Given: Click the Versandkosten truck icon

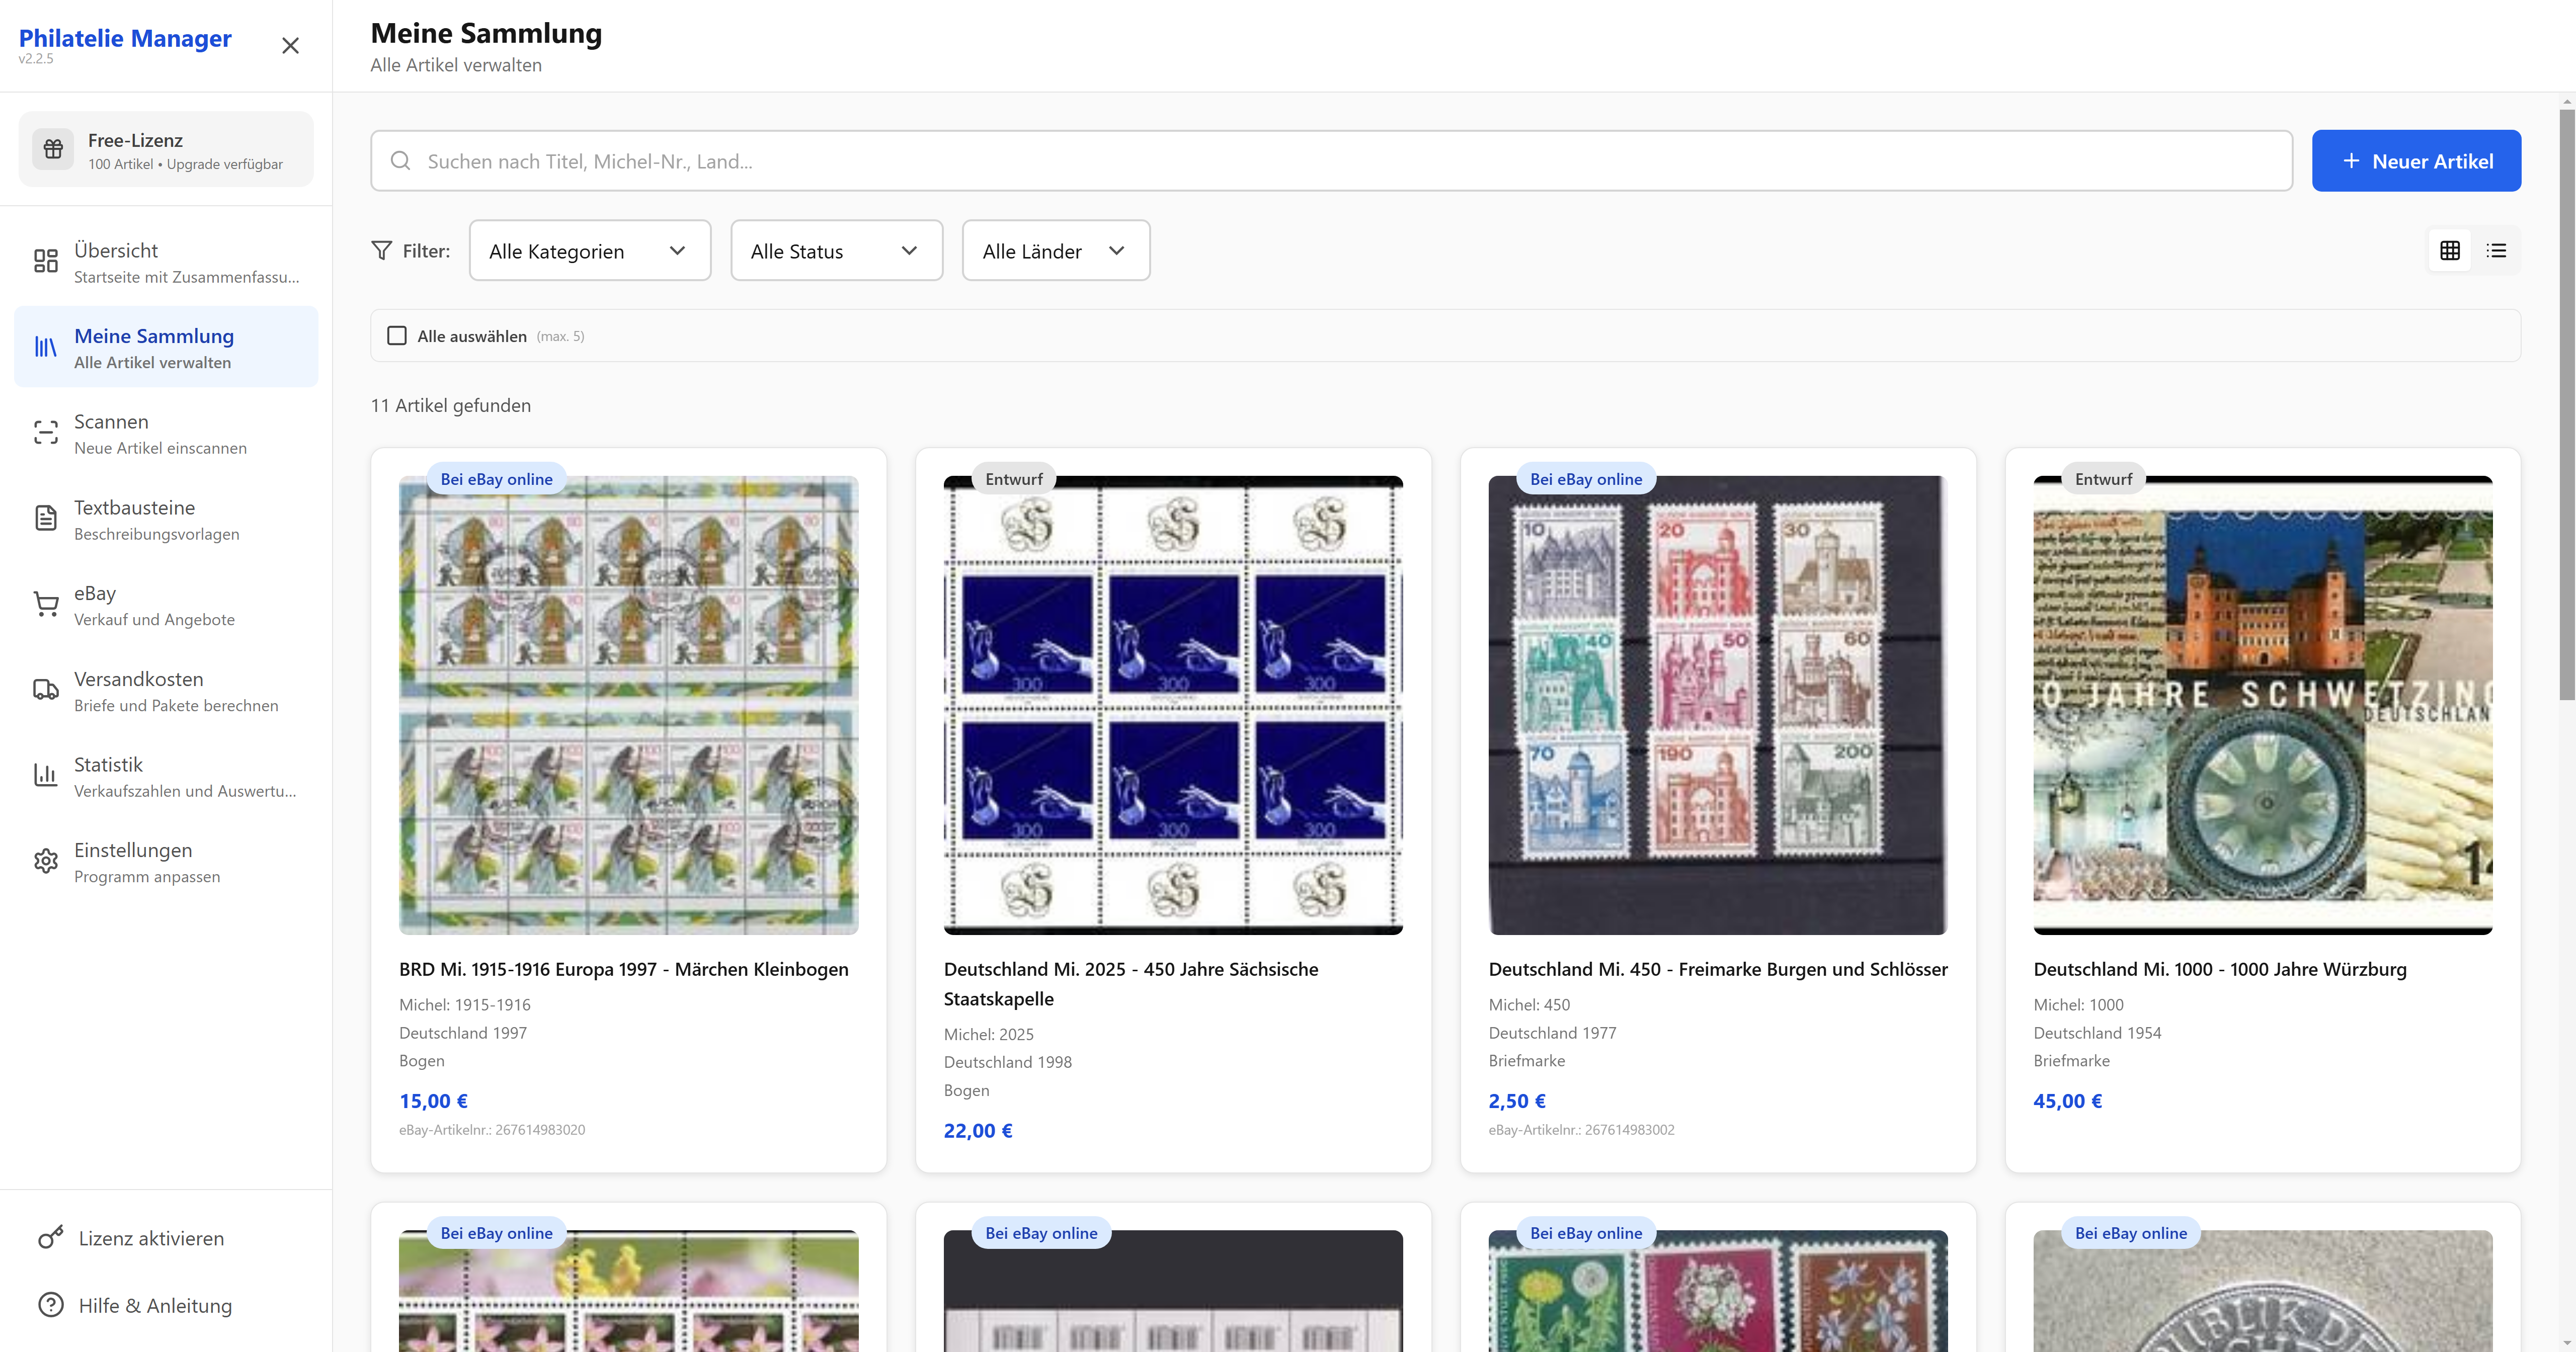Looking at the screenshot, I should point(46,690).
